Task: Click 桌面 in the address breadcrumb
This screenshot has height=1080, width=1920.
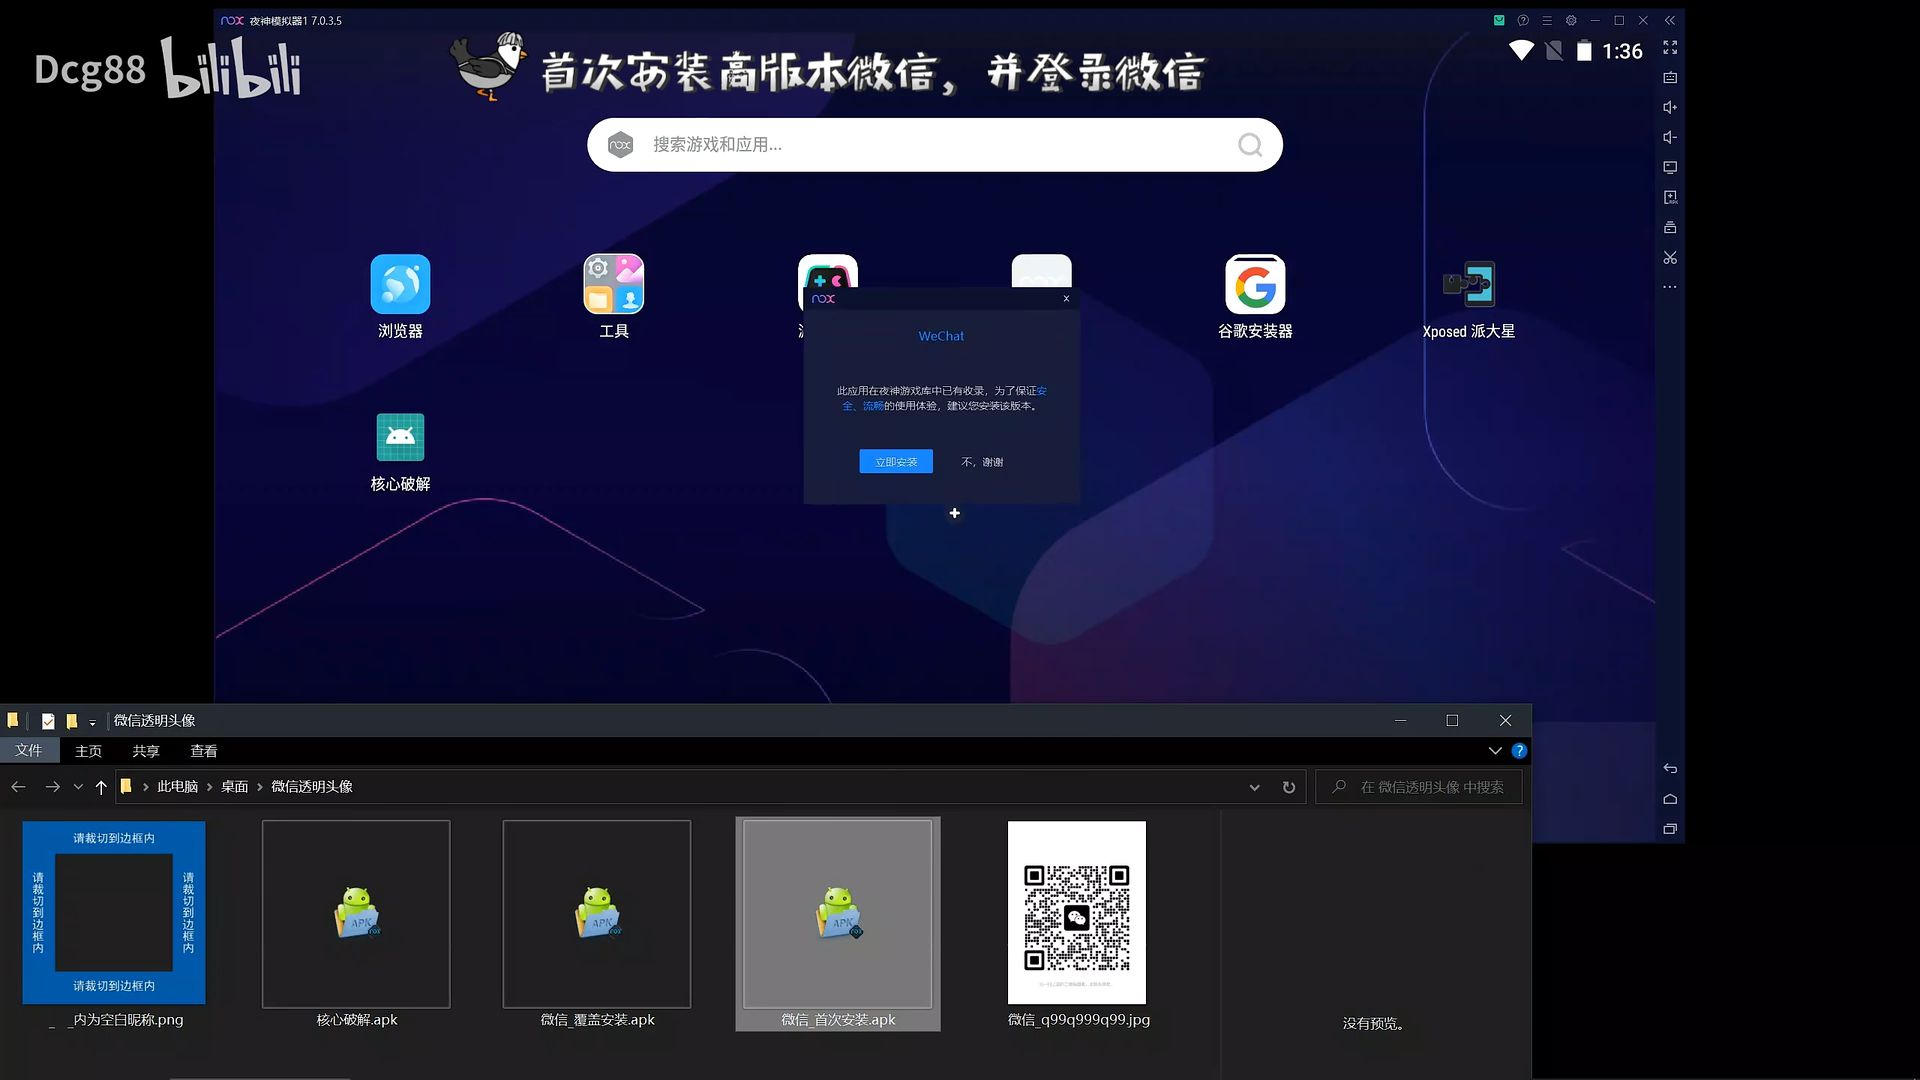Action: point(235,787)
